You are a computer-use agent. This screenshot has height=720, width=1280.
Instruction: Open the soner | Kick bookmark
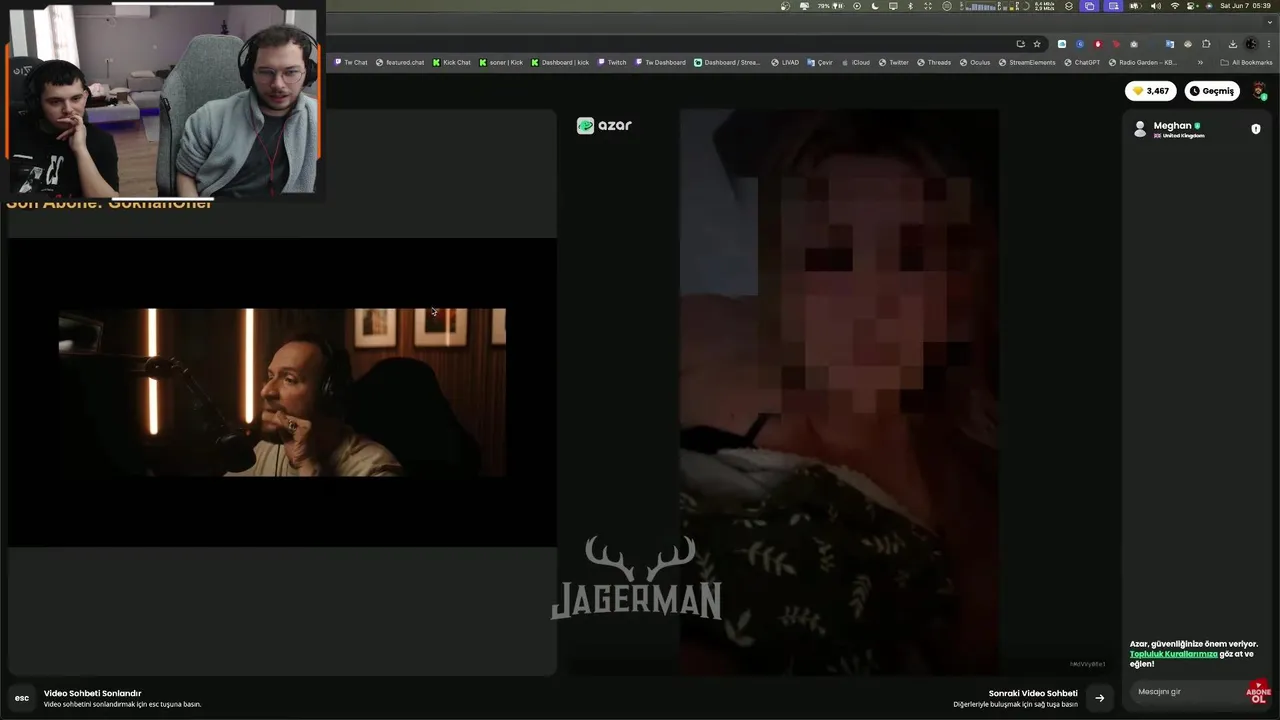coord(501,62)
